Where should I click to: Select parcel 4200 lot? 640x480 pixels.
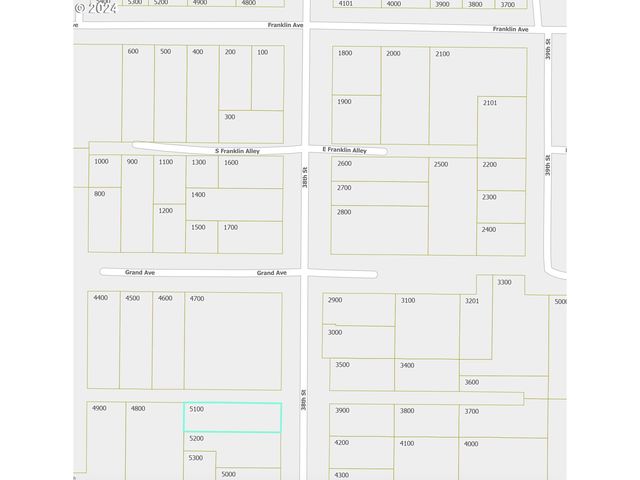362,450
